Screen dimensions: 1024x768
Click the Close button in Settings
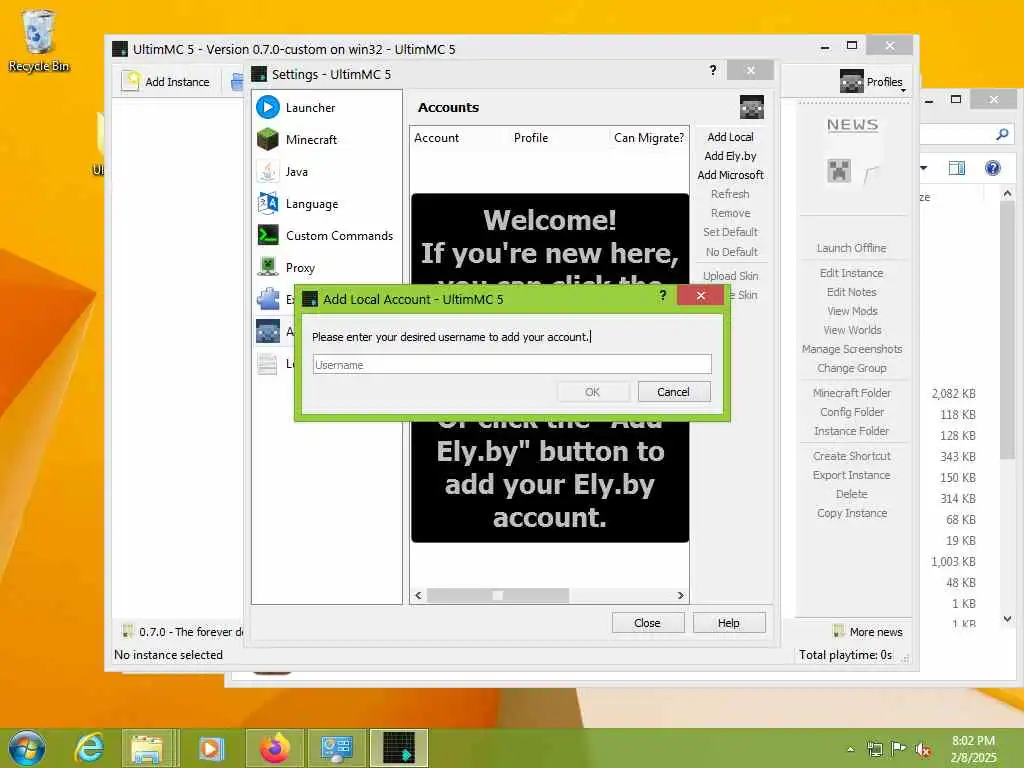coord(648,623)
